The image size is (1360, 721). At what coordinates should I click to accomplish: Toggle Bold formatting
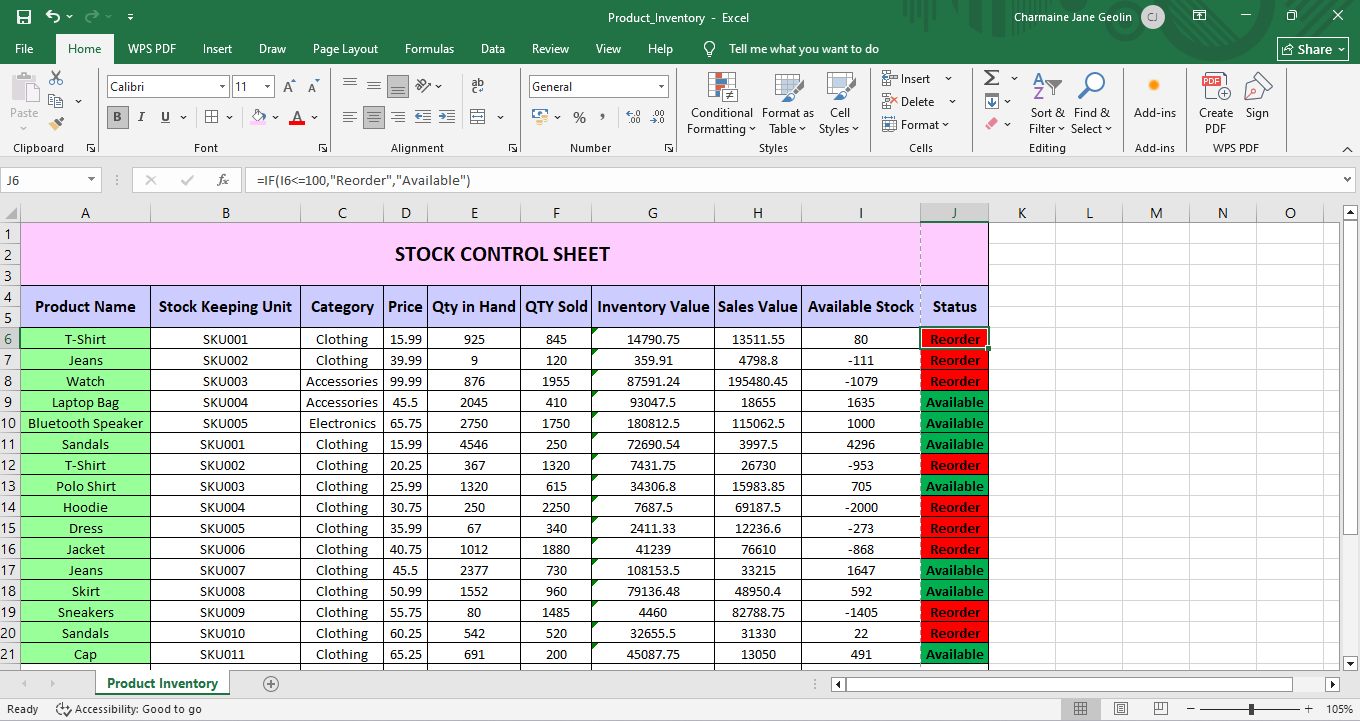(x=118, y=117)
